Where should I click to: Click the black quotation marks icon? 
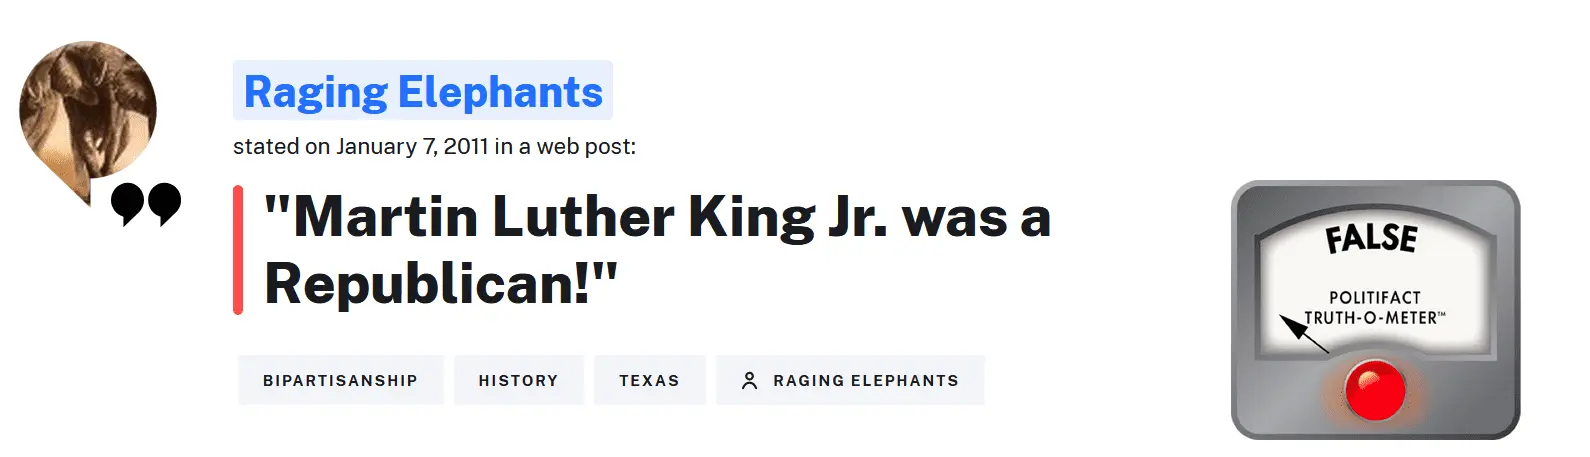coord(146,203)
